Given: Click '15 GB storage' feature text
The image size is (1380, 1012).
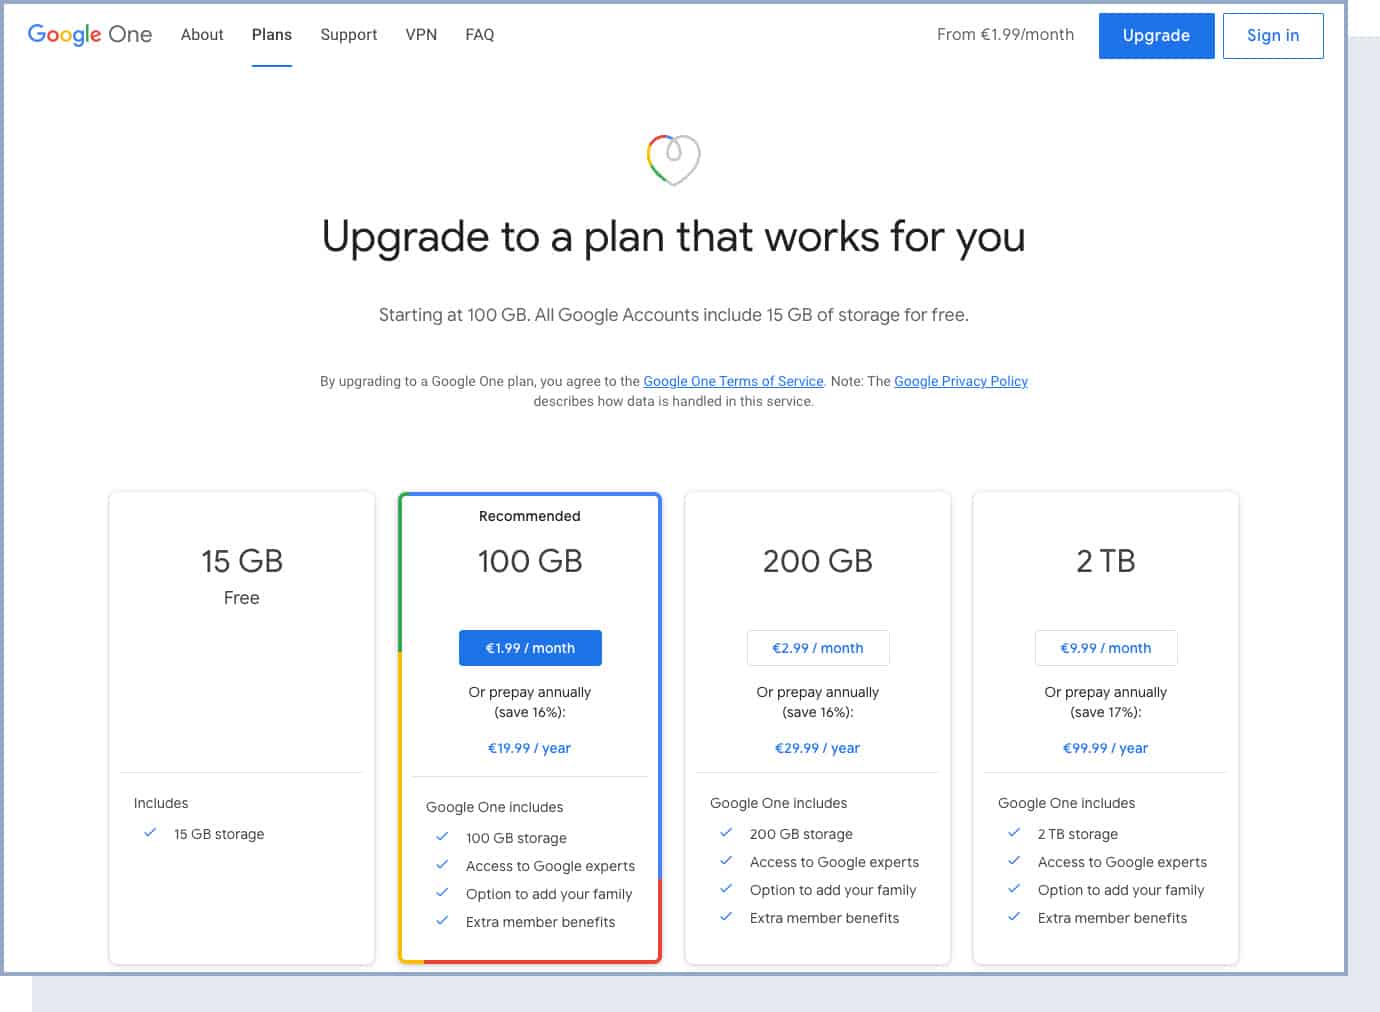Looking at the screenshot, I should pos(219,834).
